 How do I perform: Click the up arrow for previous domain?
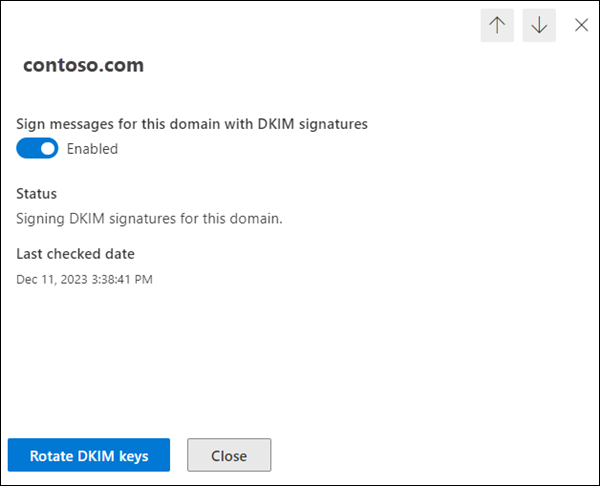(x=497, y=26)
